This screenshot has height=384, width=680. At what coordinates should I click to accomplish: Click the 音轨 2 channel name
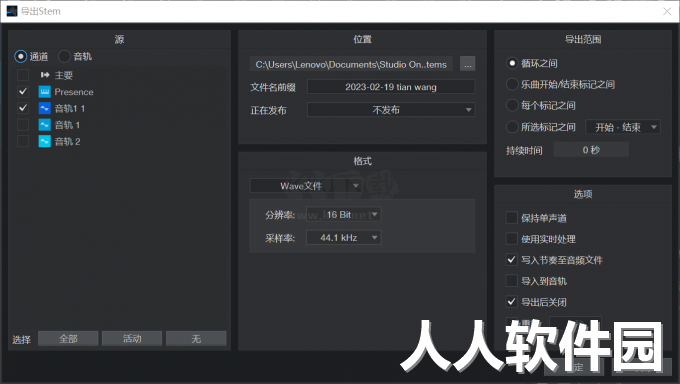pyautogui.click(x=67, y=141)
